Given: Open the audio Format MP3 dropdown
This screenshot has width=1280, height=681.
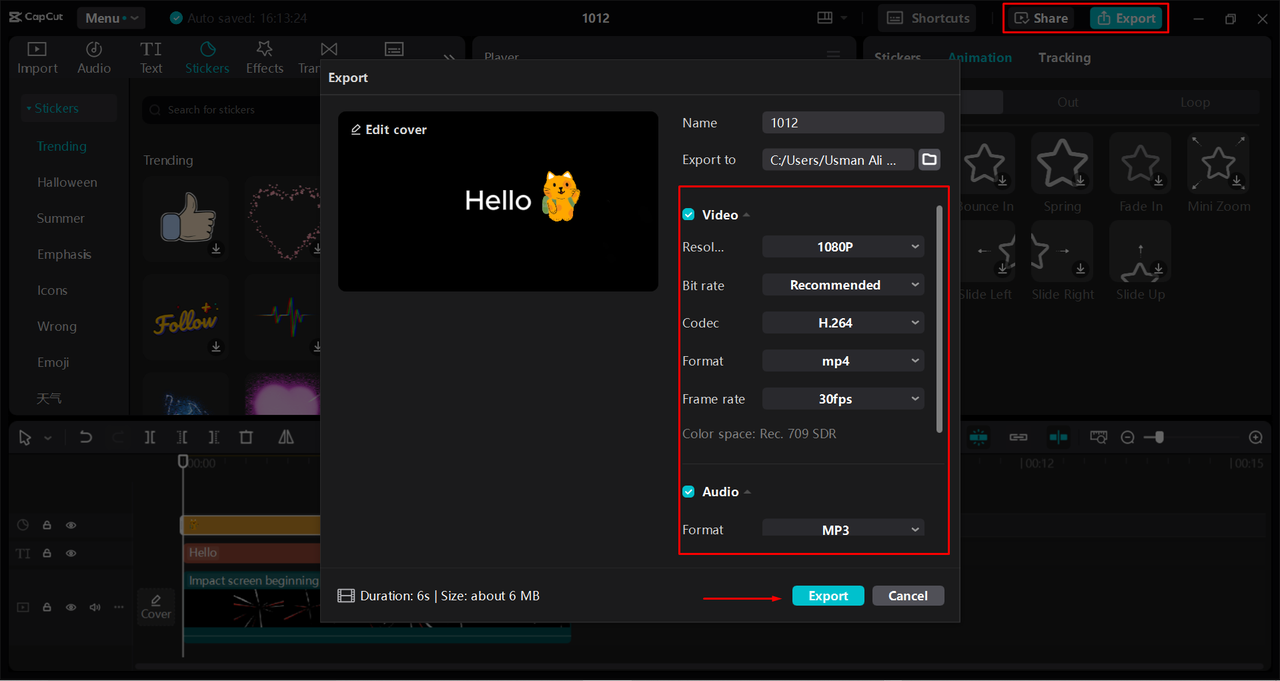Looking at the screenshot, I should pyautogui.click(x=843, y=528).
